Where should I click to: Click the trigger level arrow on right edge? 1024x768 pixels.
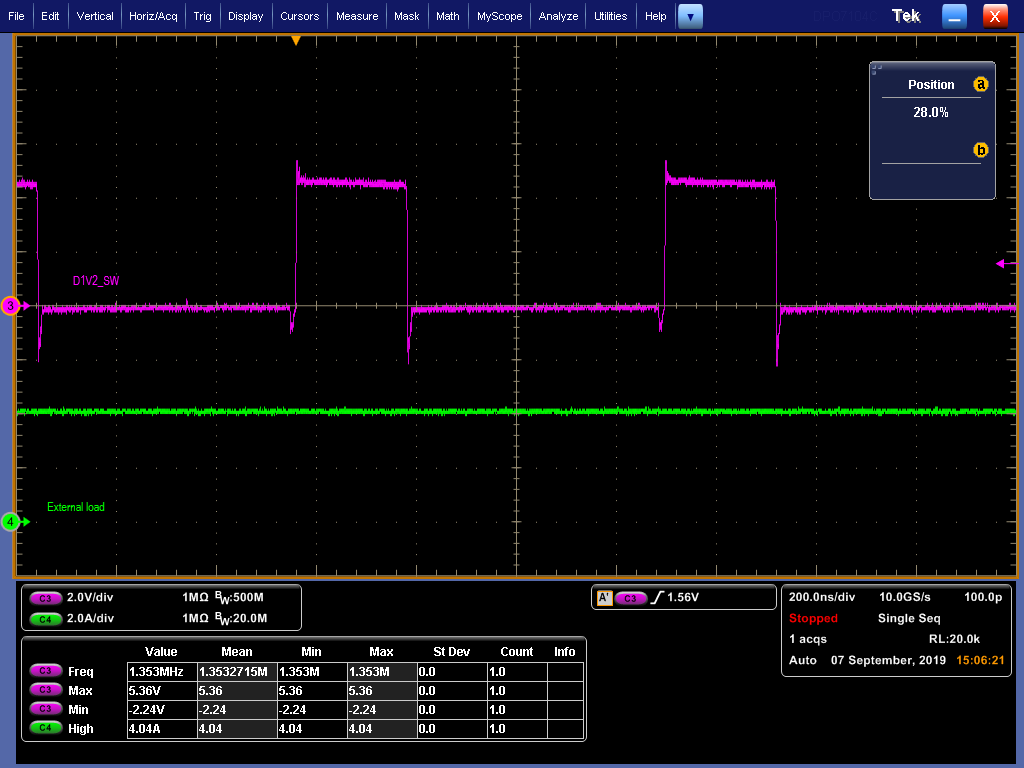1000,264
